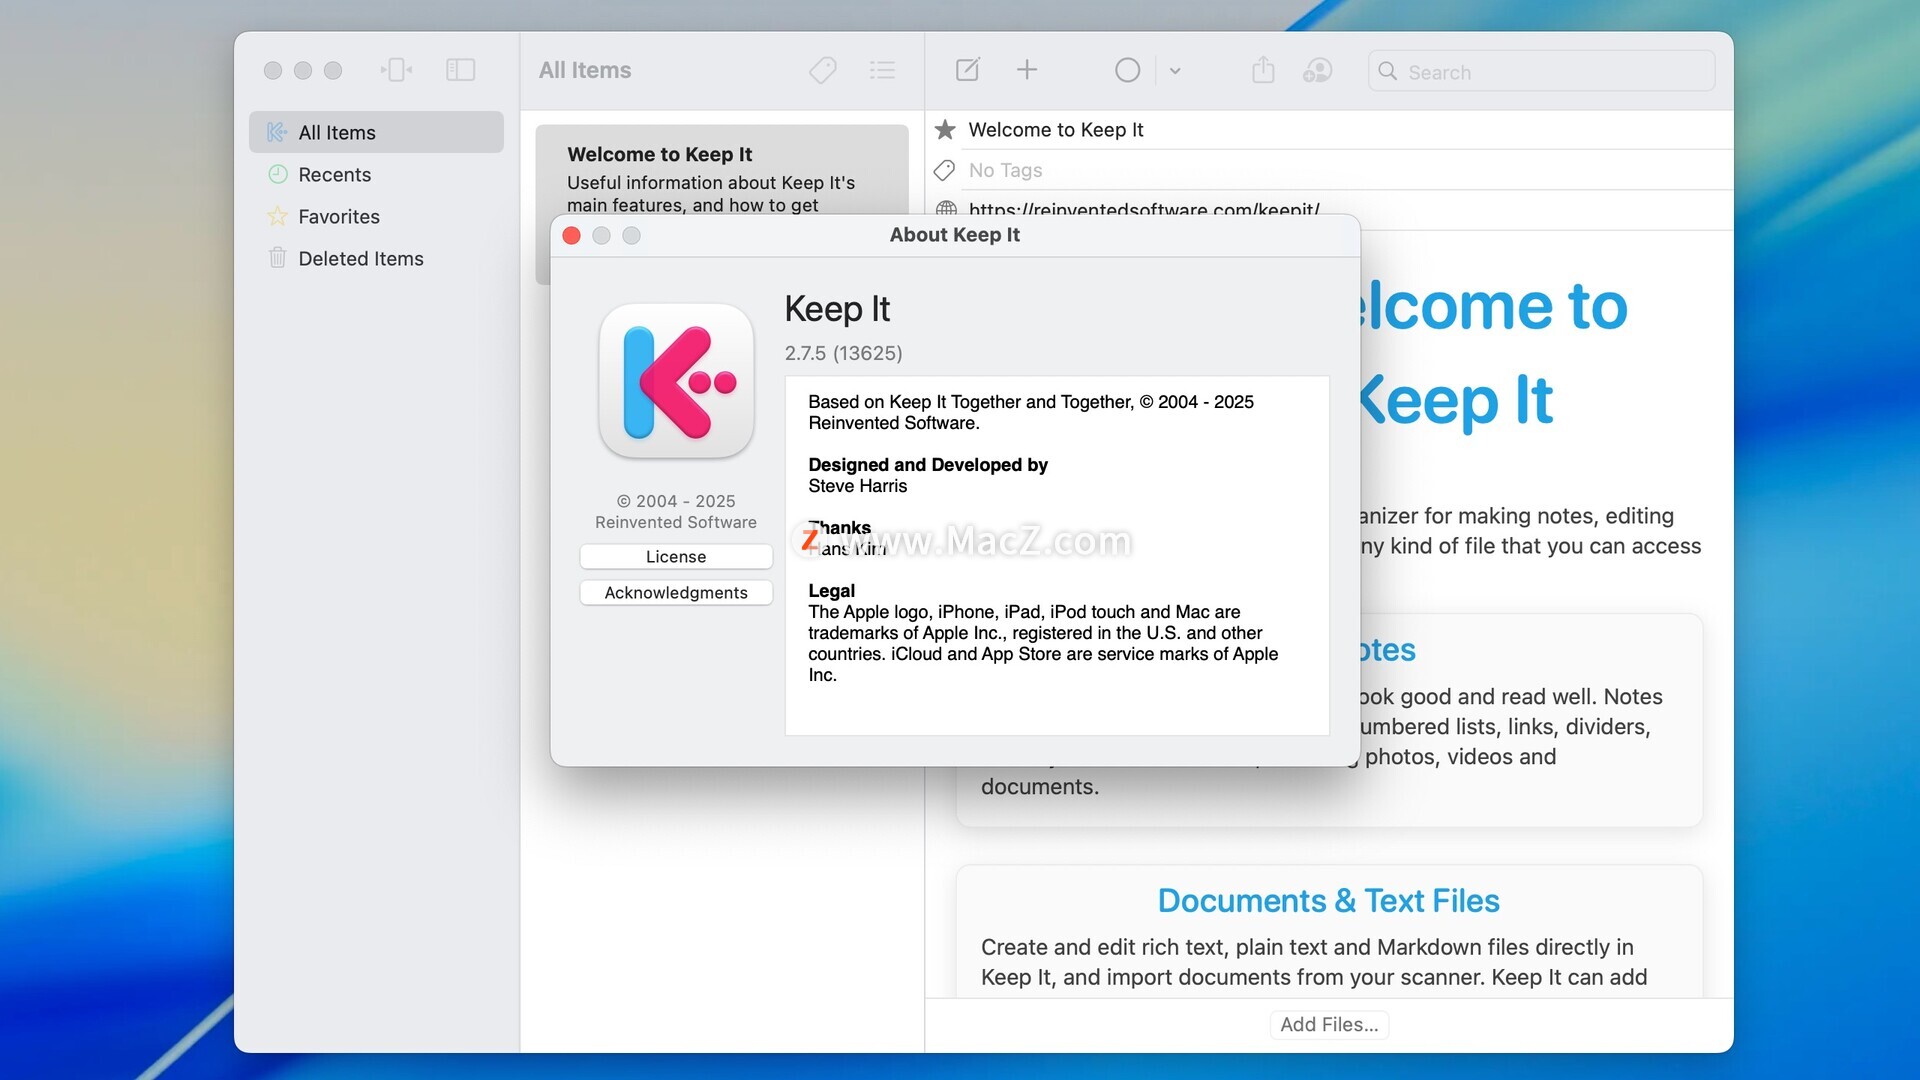Click the compose new note icon
Viewport: 1920px width, 1080px height.
click(967, 70)
